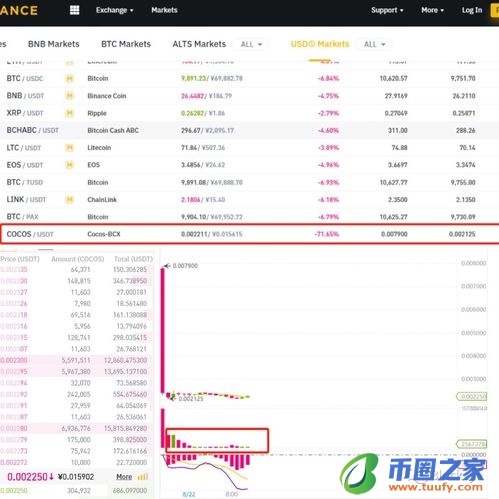Open the apps grid icon in header
This screenshot has height=499, width=499.
pyautogui.click(x=74, y=10)
